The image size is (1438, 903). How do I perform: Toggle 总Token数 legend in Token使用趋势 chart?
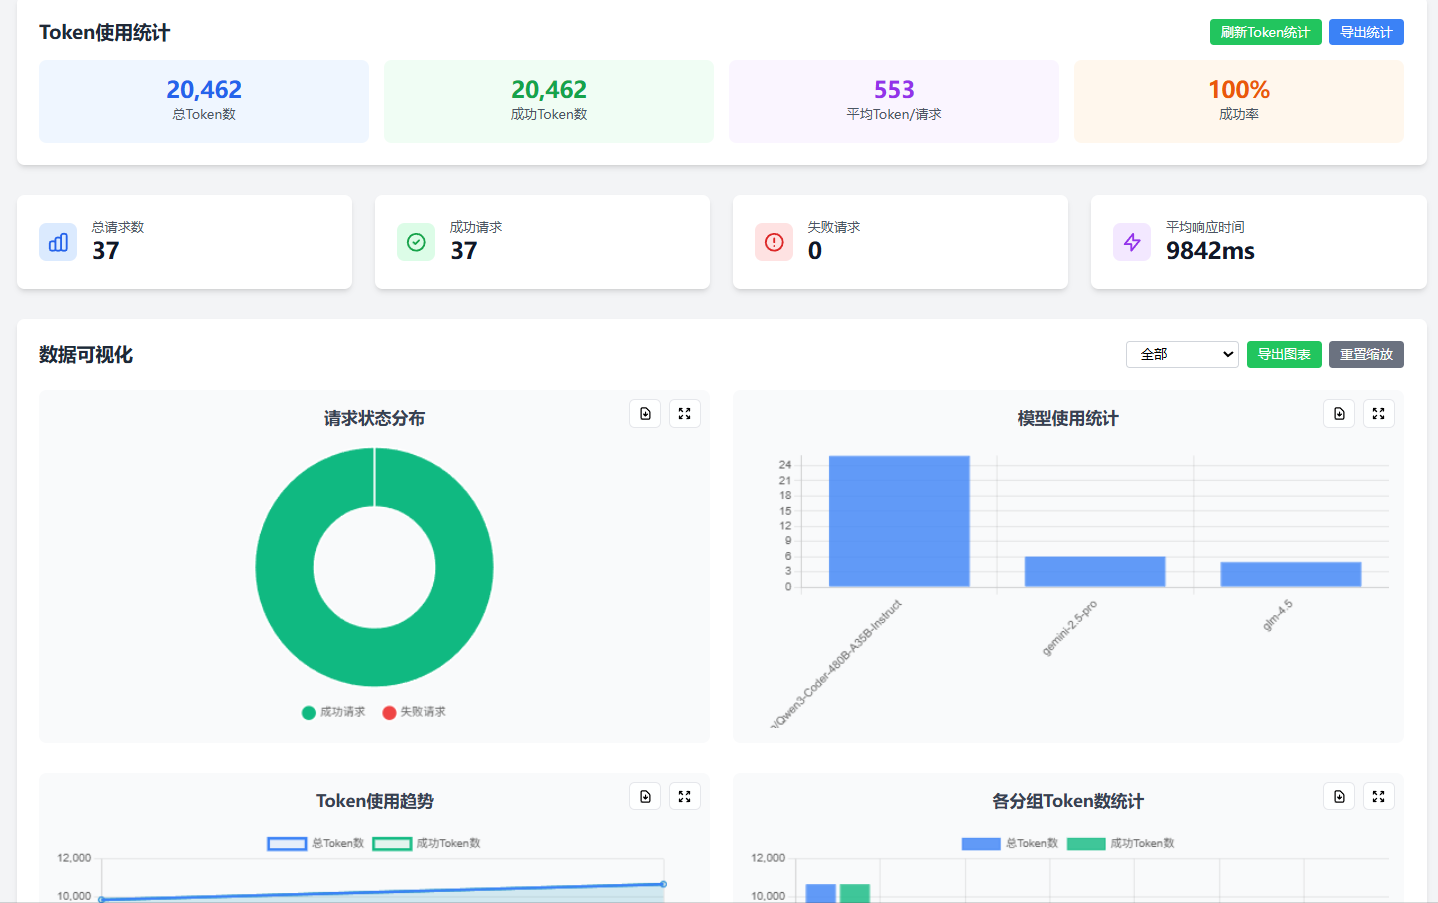click(316, 843)
